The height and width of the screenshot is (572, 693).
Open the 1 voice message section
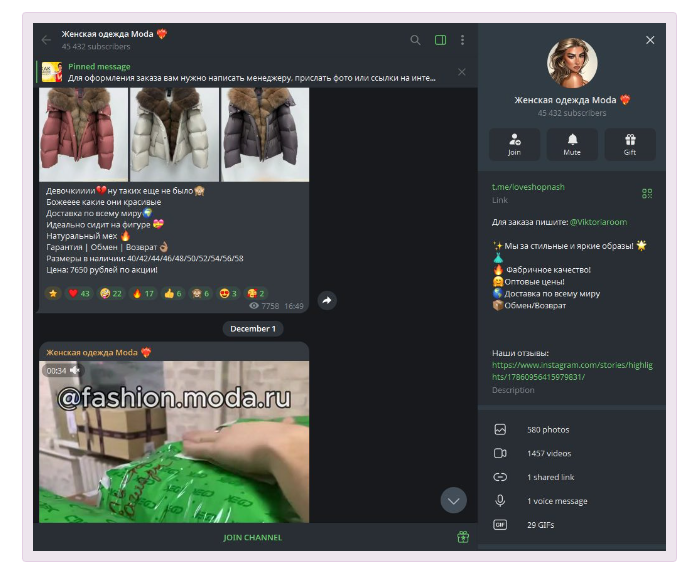tap(572, 501)
